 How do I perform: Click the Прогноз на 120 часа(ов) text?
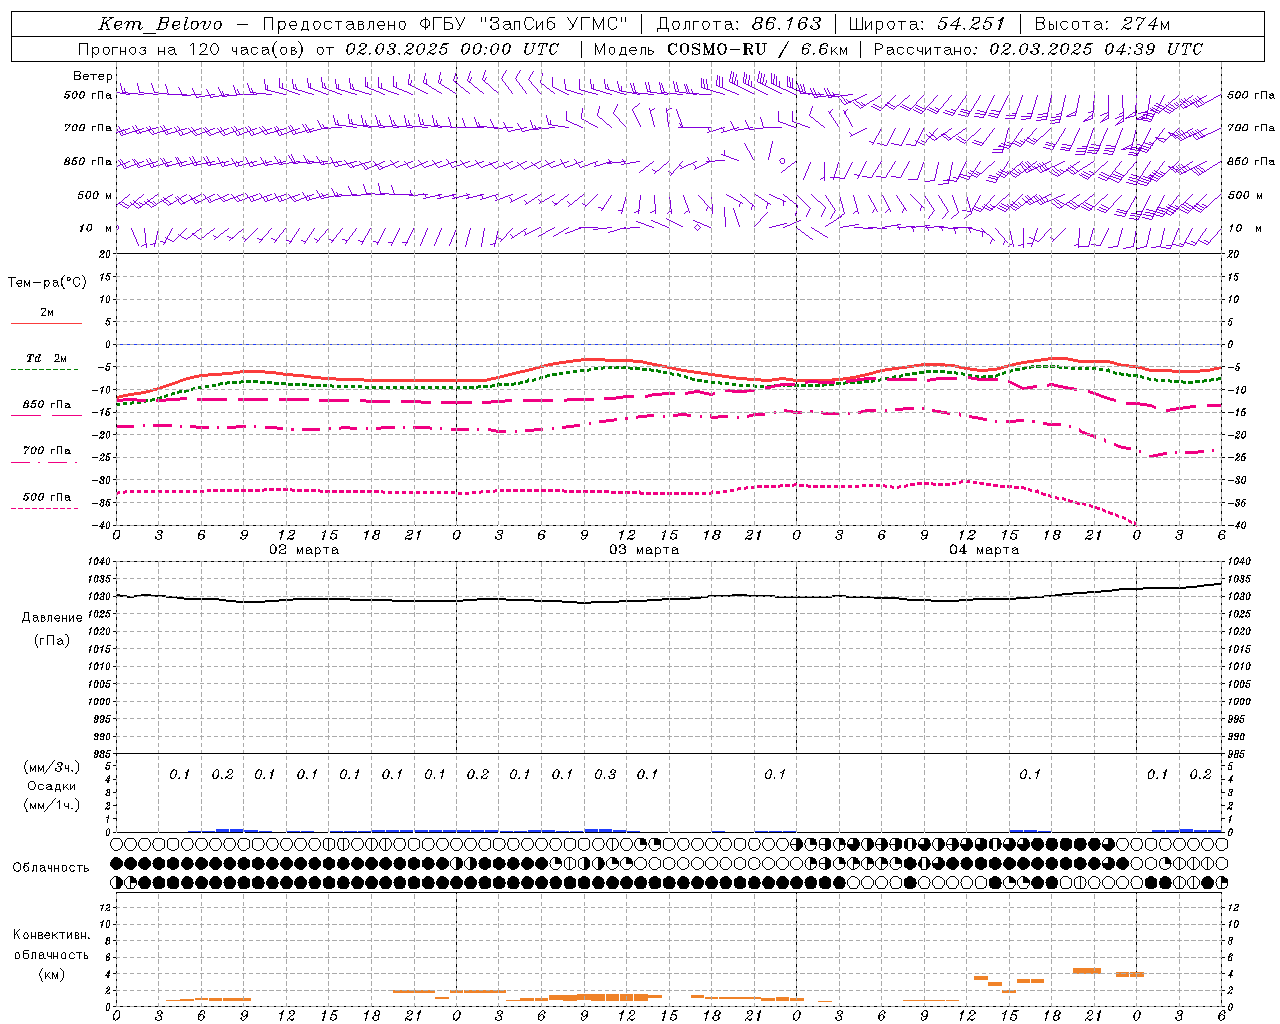pyautogui.click(x=193, y=49)
